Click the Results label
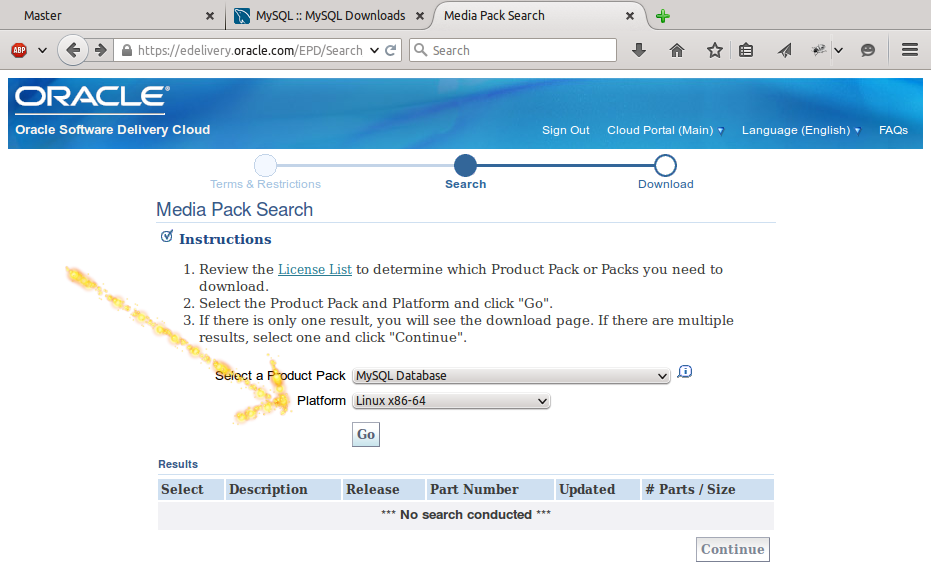The height and width of the screenshot is (576, 931). tap(178, 464)
